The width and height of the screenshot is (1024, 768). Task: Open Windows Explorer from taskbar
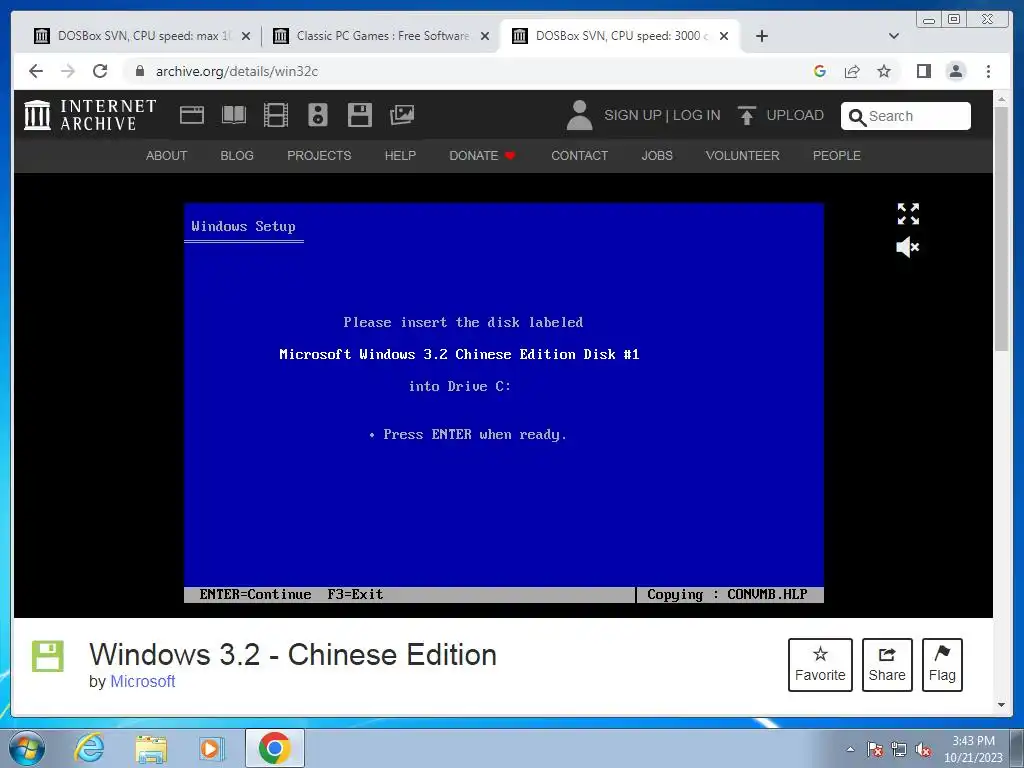[x=151, y=748]
